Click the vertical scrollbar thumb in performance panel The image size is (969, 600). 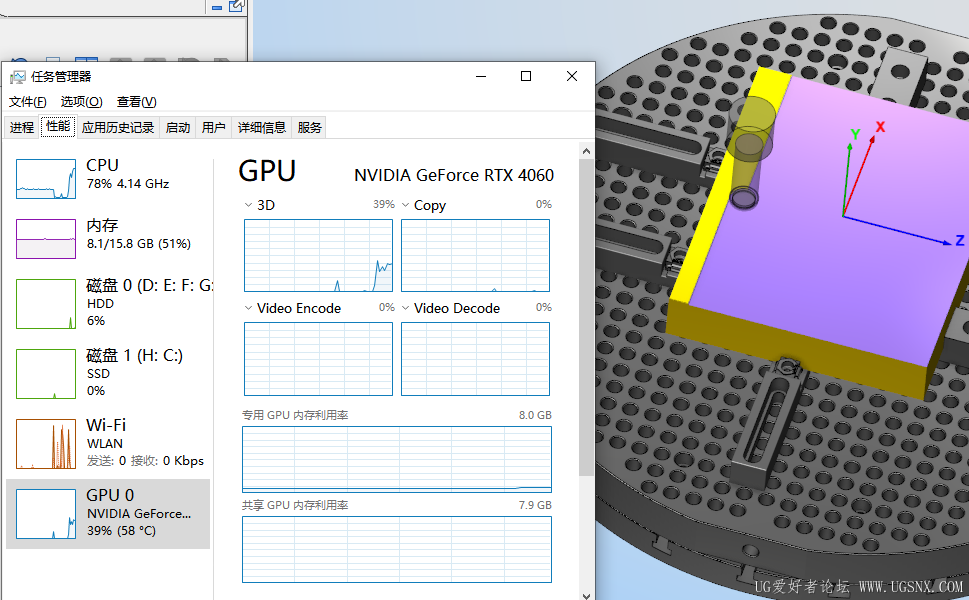[x=586, y=317]
